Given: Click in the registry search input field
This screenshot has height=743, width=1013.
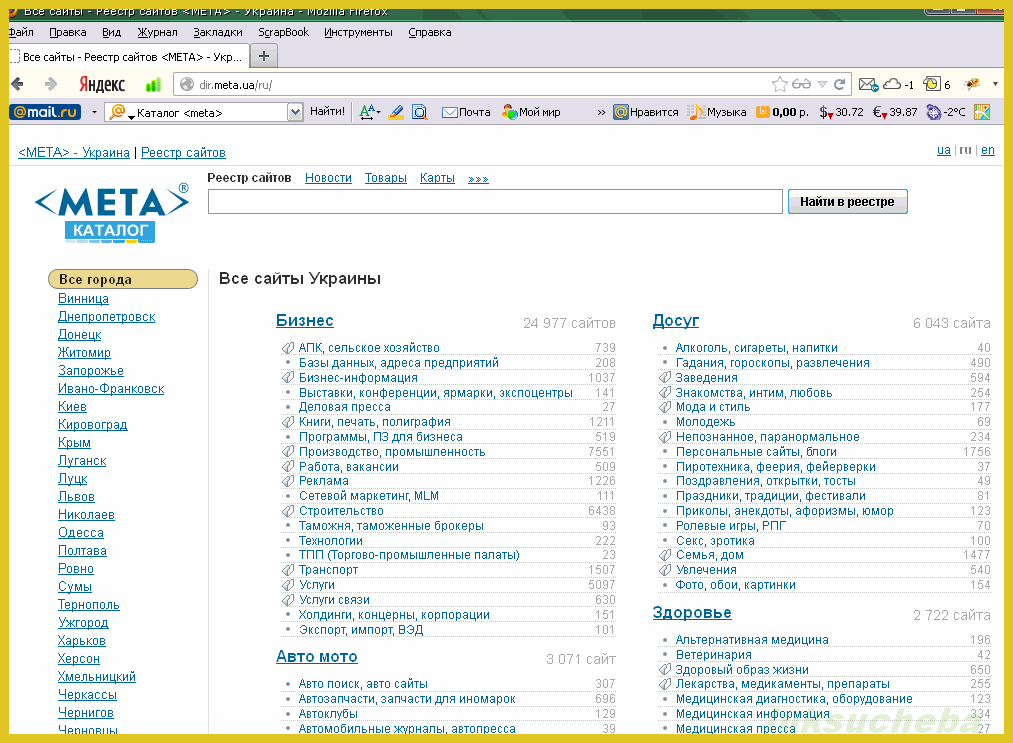Looking at the screenshot, I should (x=496, y=202).
